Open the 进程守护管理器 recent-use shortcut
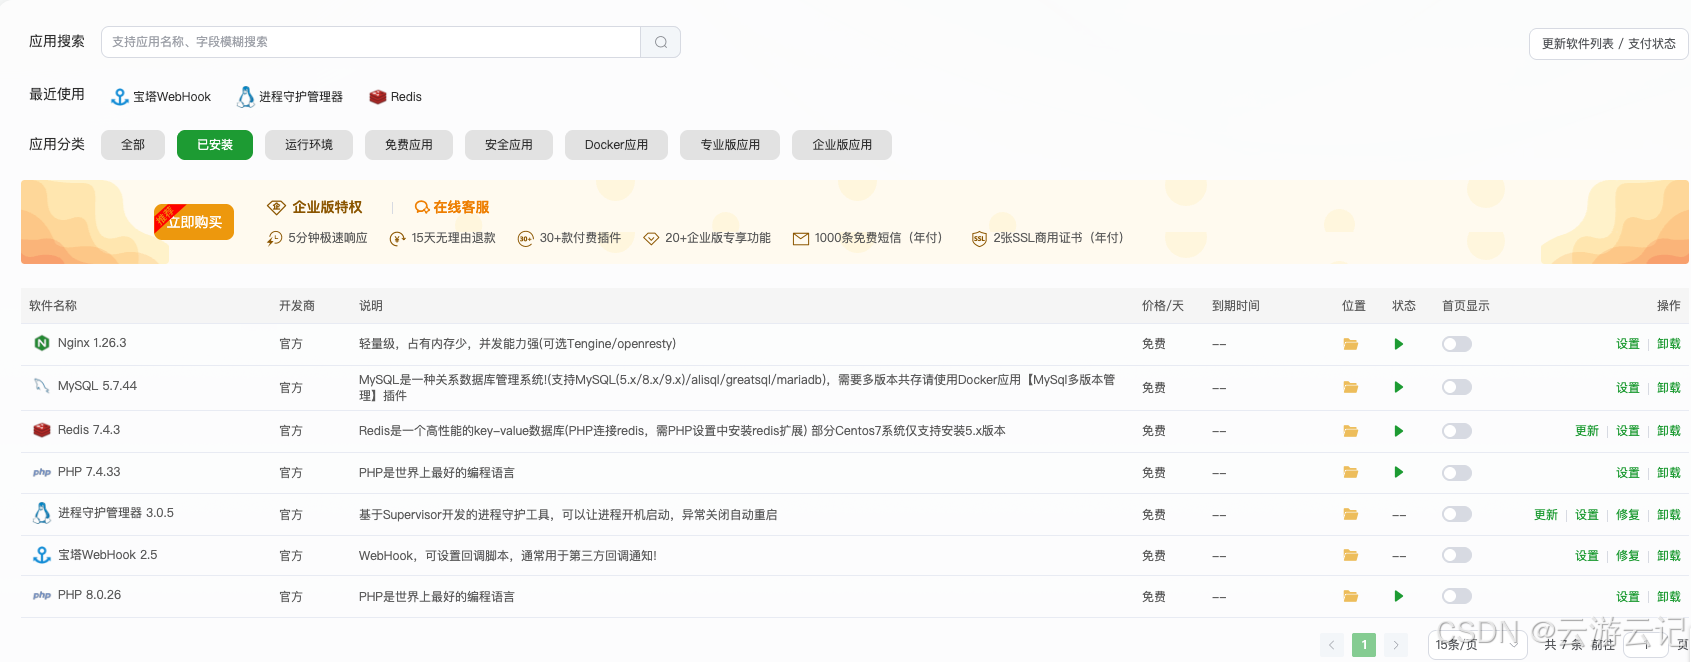Viewport: 1691px width, 662px height. pyautogui.click(x=290, y=97)
